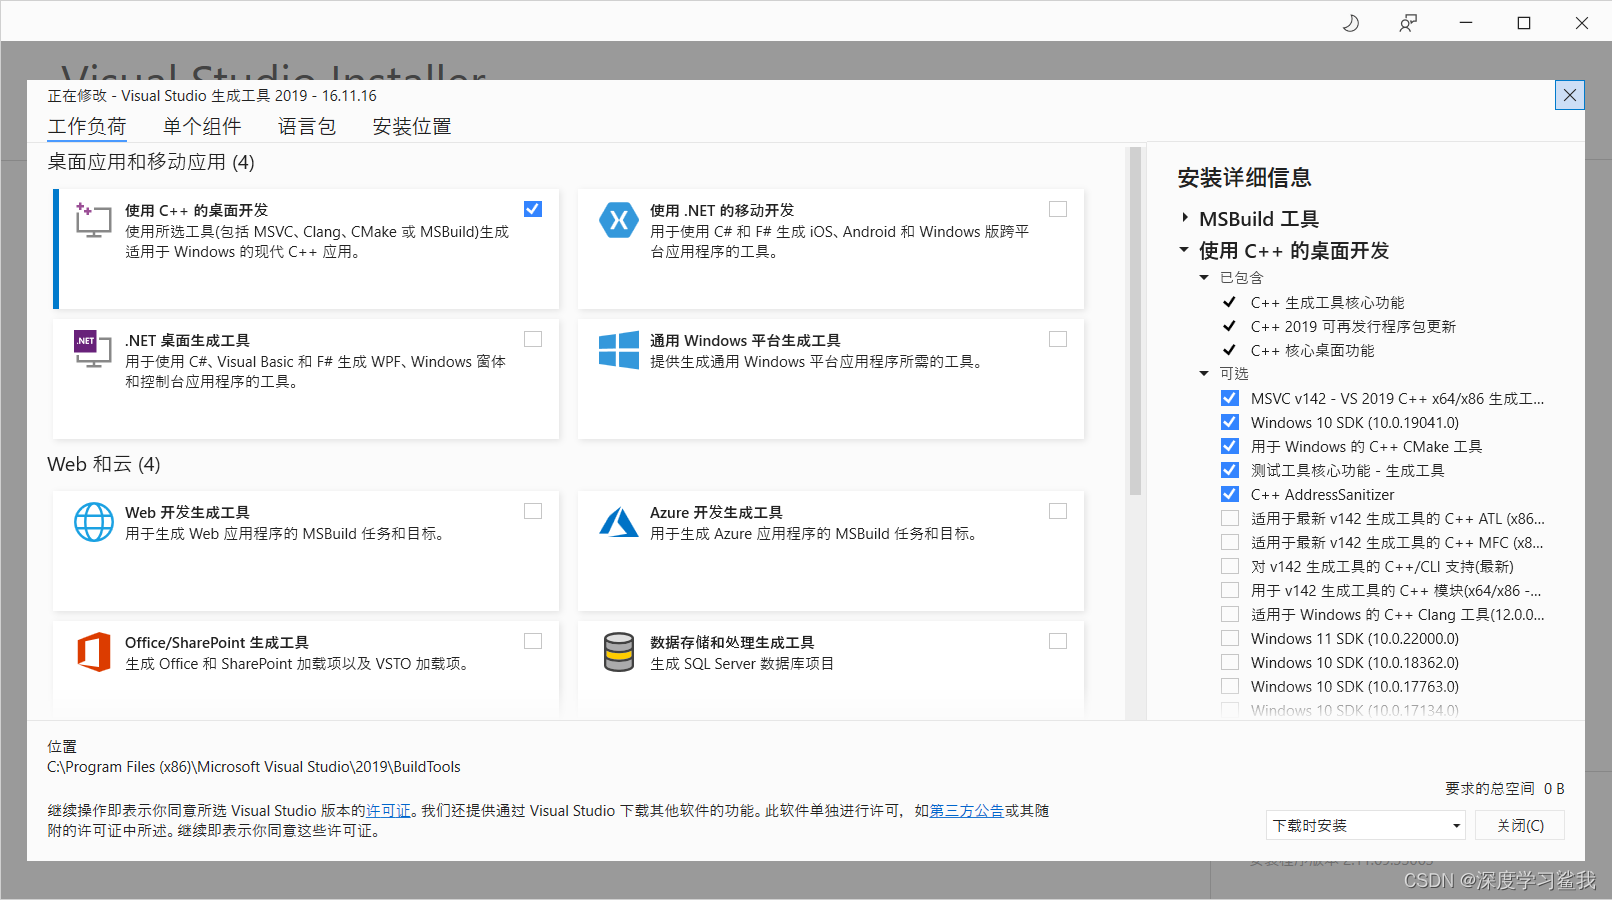Expand the MSBuild 工具 section
The width and height of the screenshot is (1612, 900).
coord(1185,218)
